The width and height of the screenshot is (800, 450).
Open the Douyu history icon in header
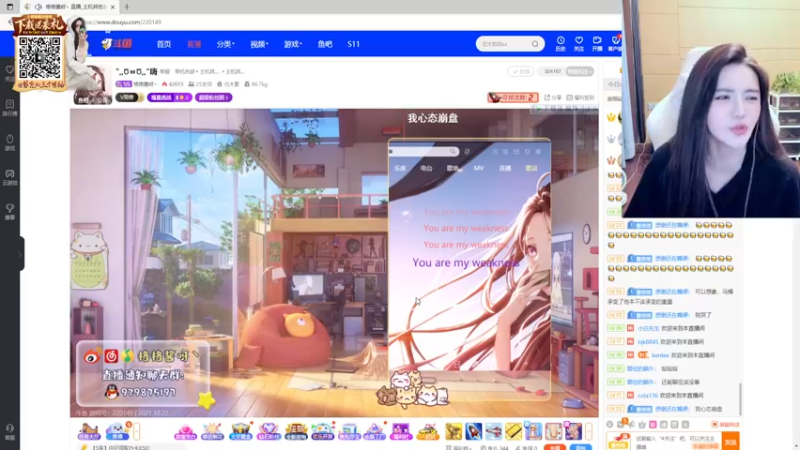pyautogui.click(x=560, y=43)
